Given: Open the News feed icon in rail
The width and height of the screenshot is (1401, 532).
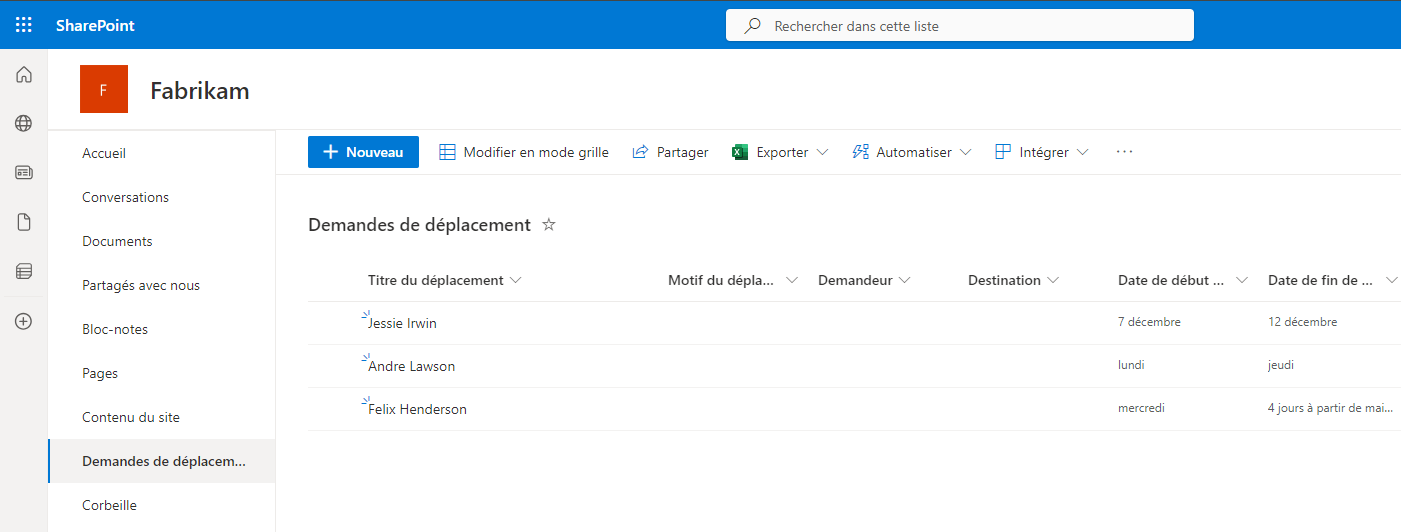Looking at the screenshot, I should pyautogui.click(x=24, y=173).
